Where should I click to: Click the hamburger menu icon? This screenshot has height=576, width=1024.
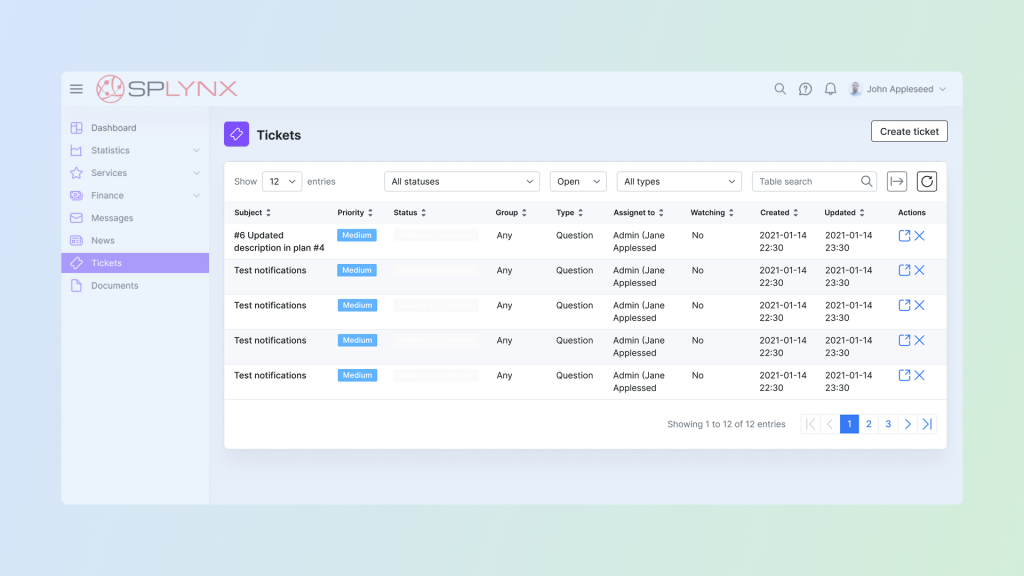pyautogui.click(x=76, y=89)
